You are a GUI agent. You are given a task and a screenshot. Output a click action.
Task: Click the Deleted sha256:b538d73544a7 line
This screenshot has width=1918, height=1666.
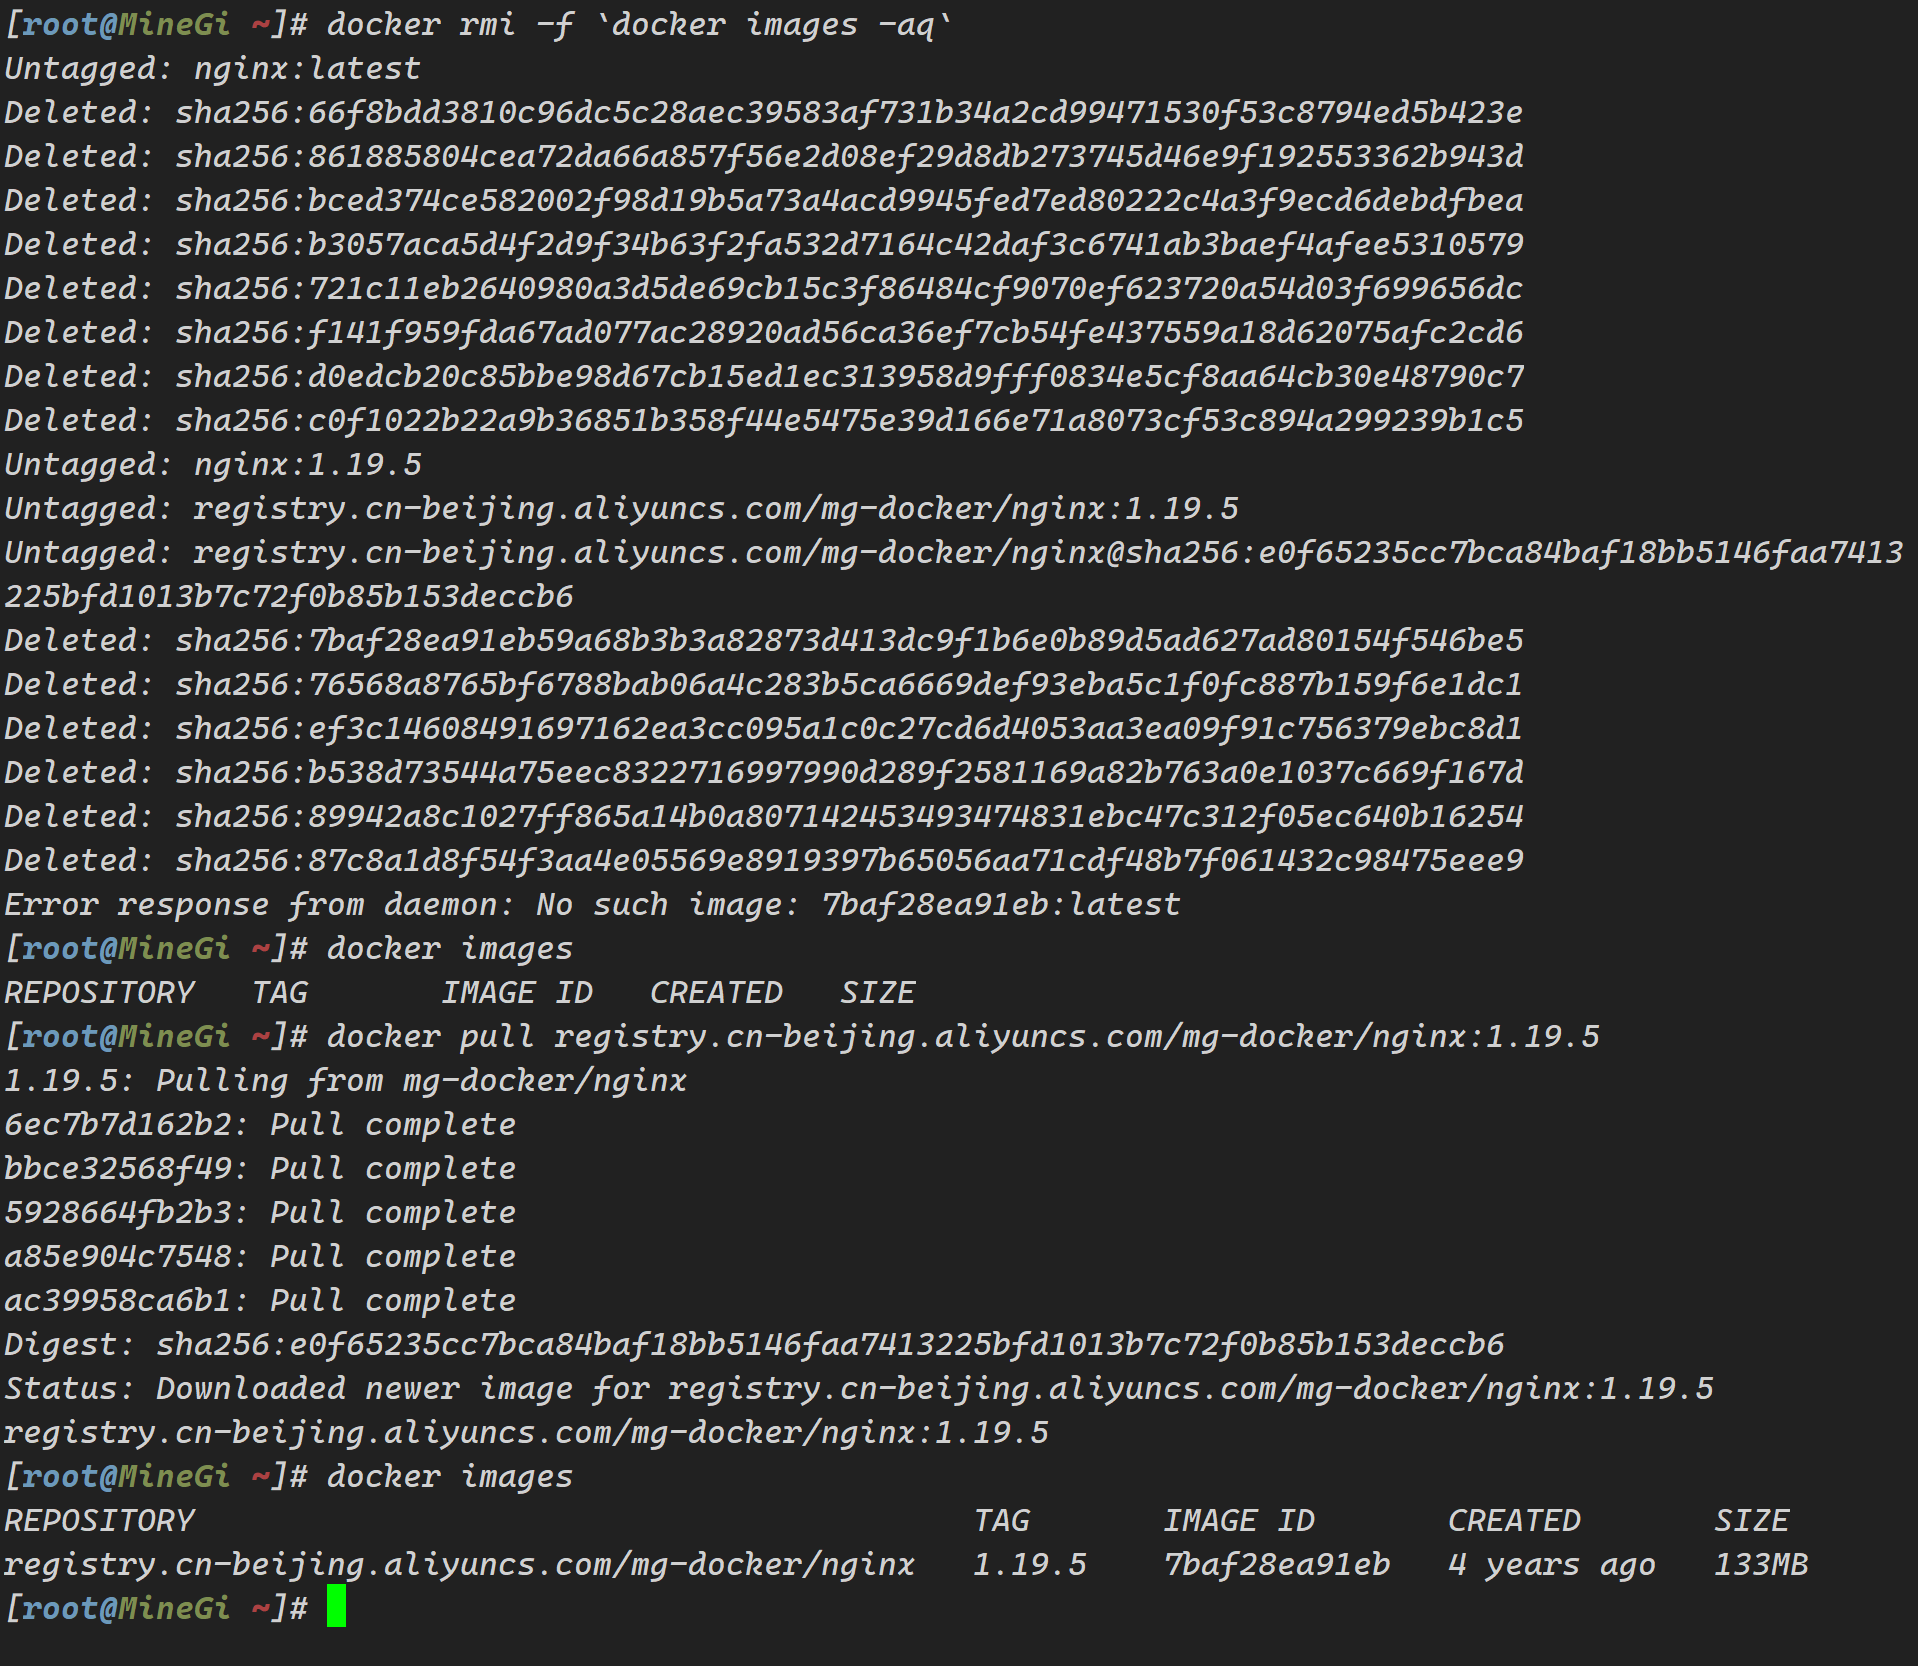764,772
